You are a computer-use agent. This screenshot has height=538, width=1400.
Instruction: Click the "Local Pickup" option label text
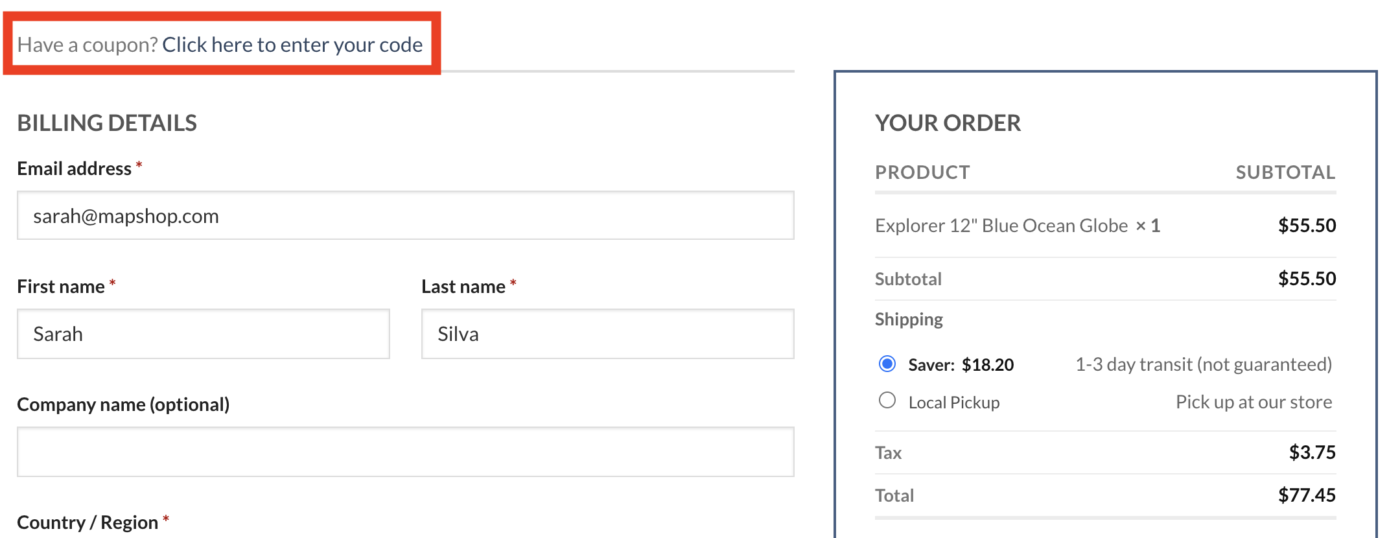click(x=954, y=402)
